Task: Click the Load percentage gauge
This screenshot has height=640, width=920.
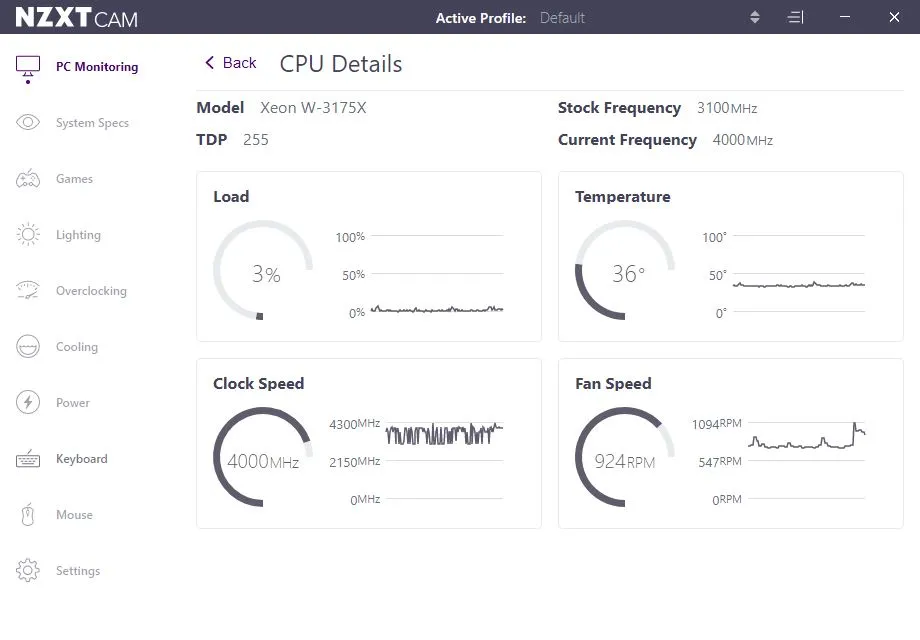Action: coord(263,270)
